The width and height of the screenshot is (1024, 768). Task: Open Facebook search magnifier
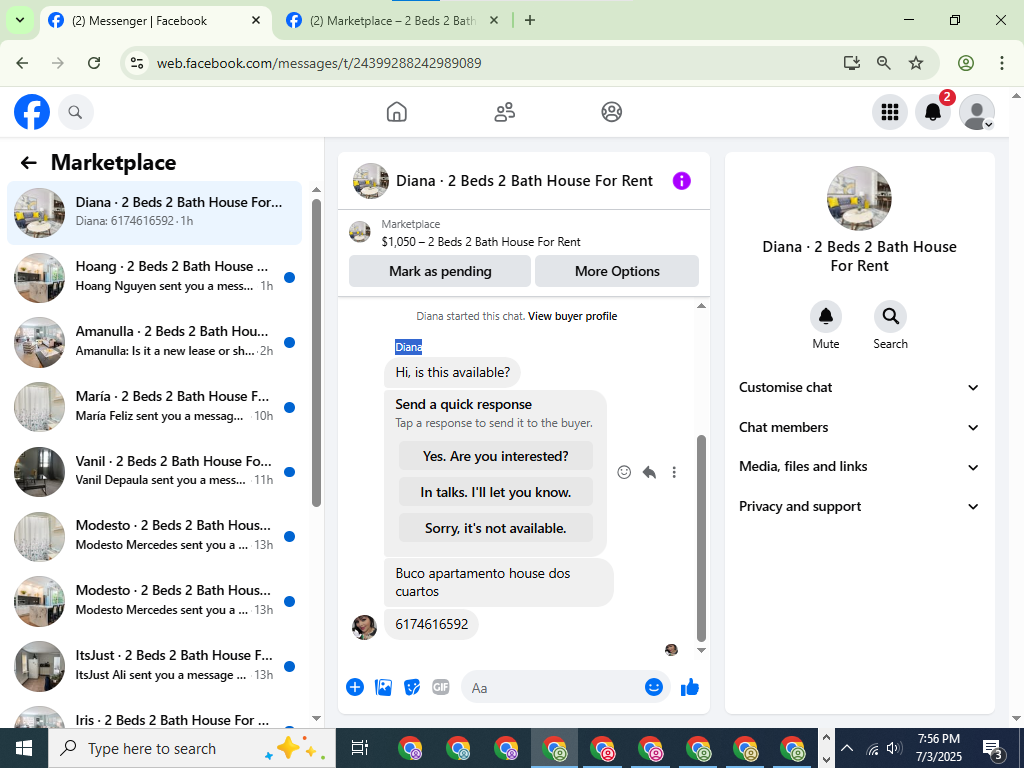(x=76, y=112)
